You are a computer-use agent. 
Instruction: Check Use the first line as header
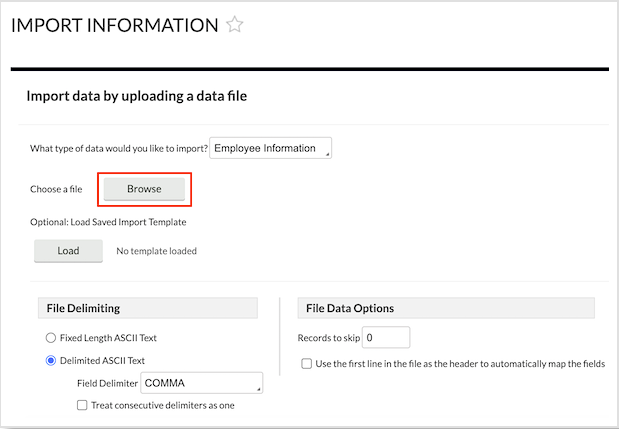click(x=307, y=363)
